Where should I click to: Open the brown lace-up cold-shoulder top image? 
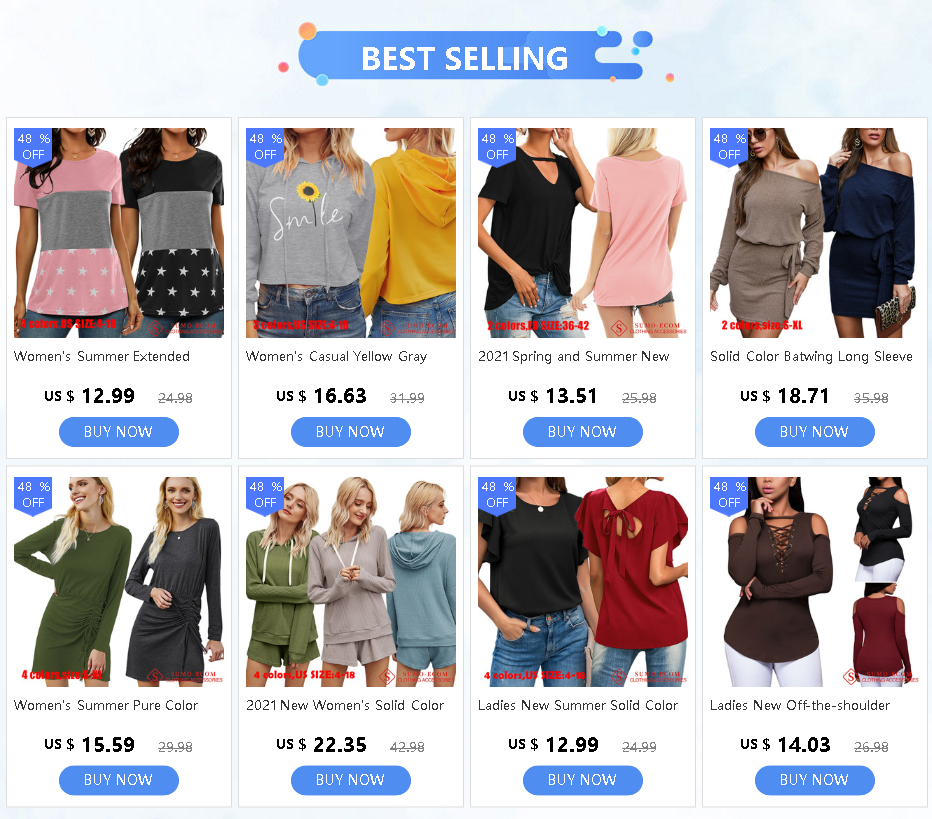pyautogui.click(x=814, y=582)
